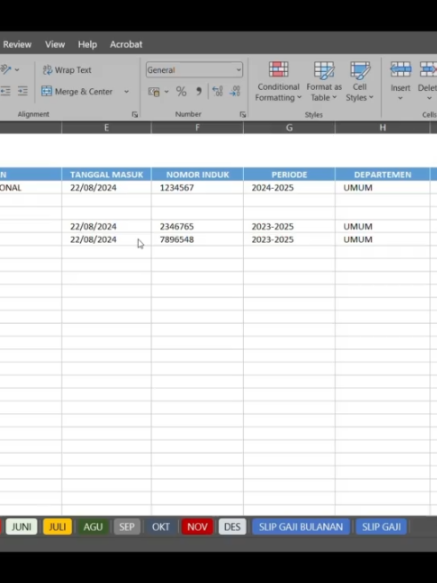437x583 pixels.
Task: Open the AGU sheet tab
Action: click(93, 527)
